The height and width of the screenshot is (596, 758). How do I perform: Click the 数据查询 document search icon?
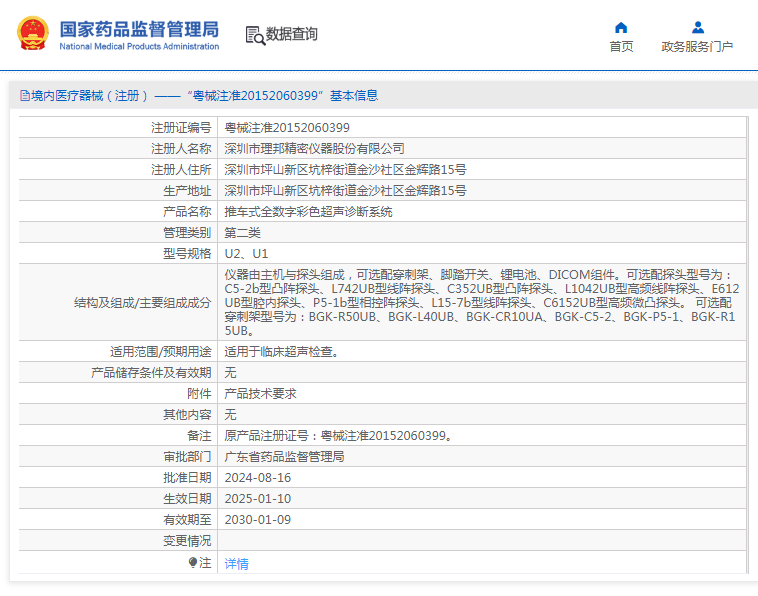(x=254, y=35)
